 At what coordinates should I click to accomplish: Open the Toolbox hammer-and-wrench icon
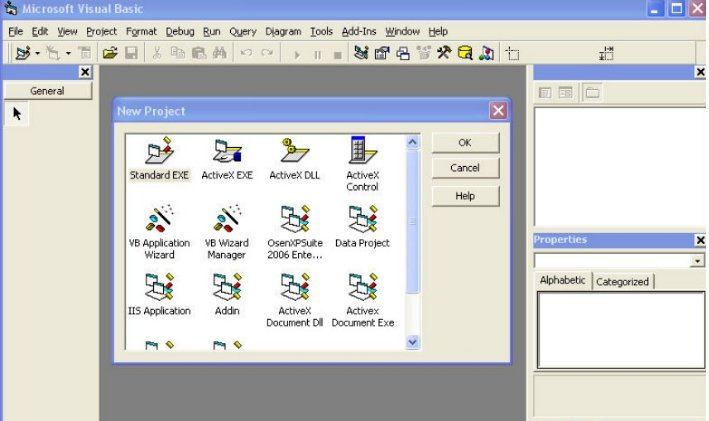(444, 53)
